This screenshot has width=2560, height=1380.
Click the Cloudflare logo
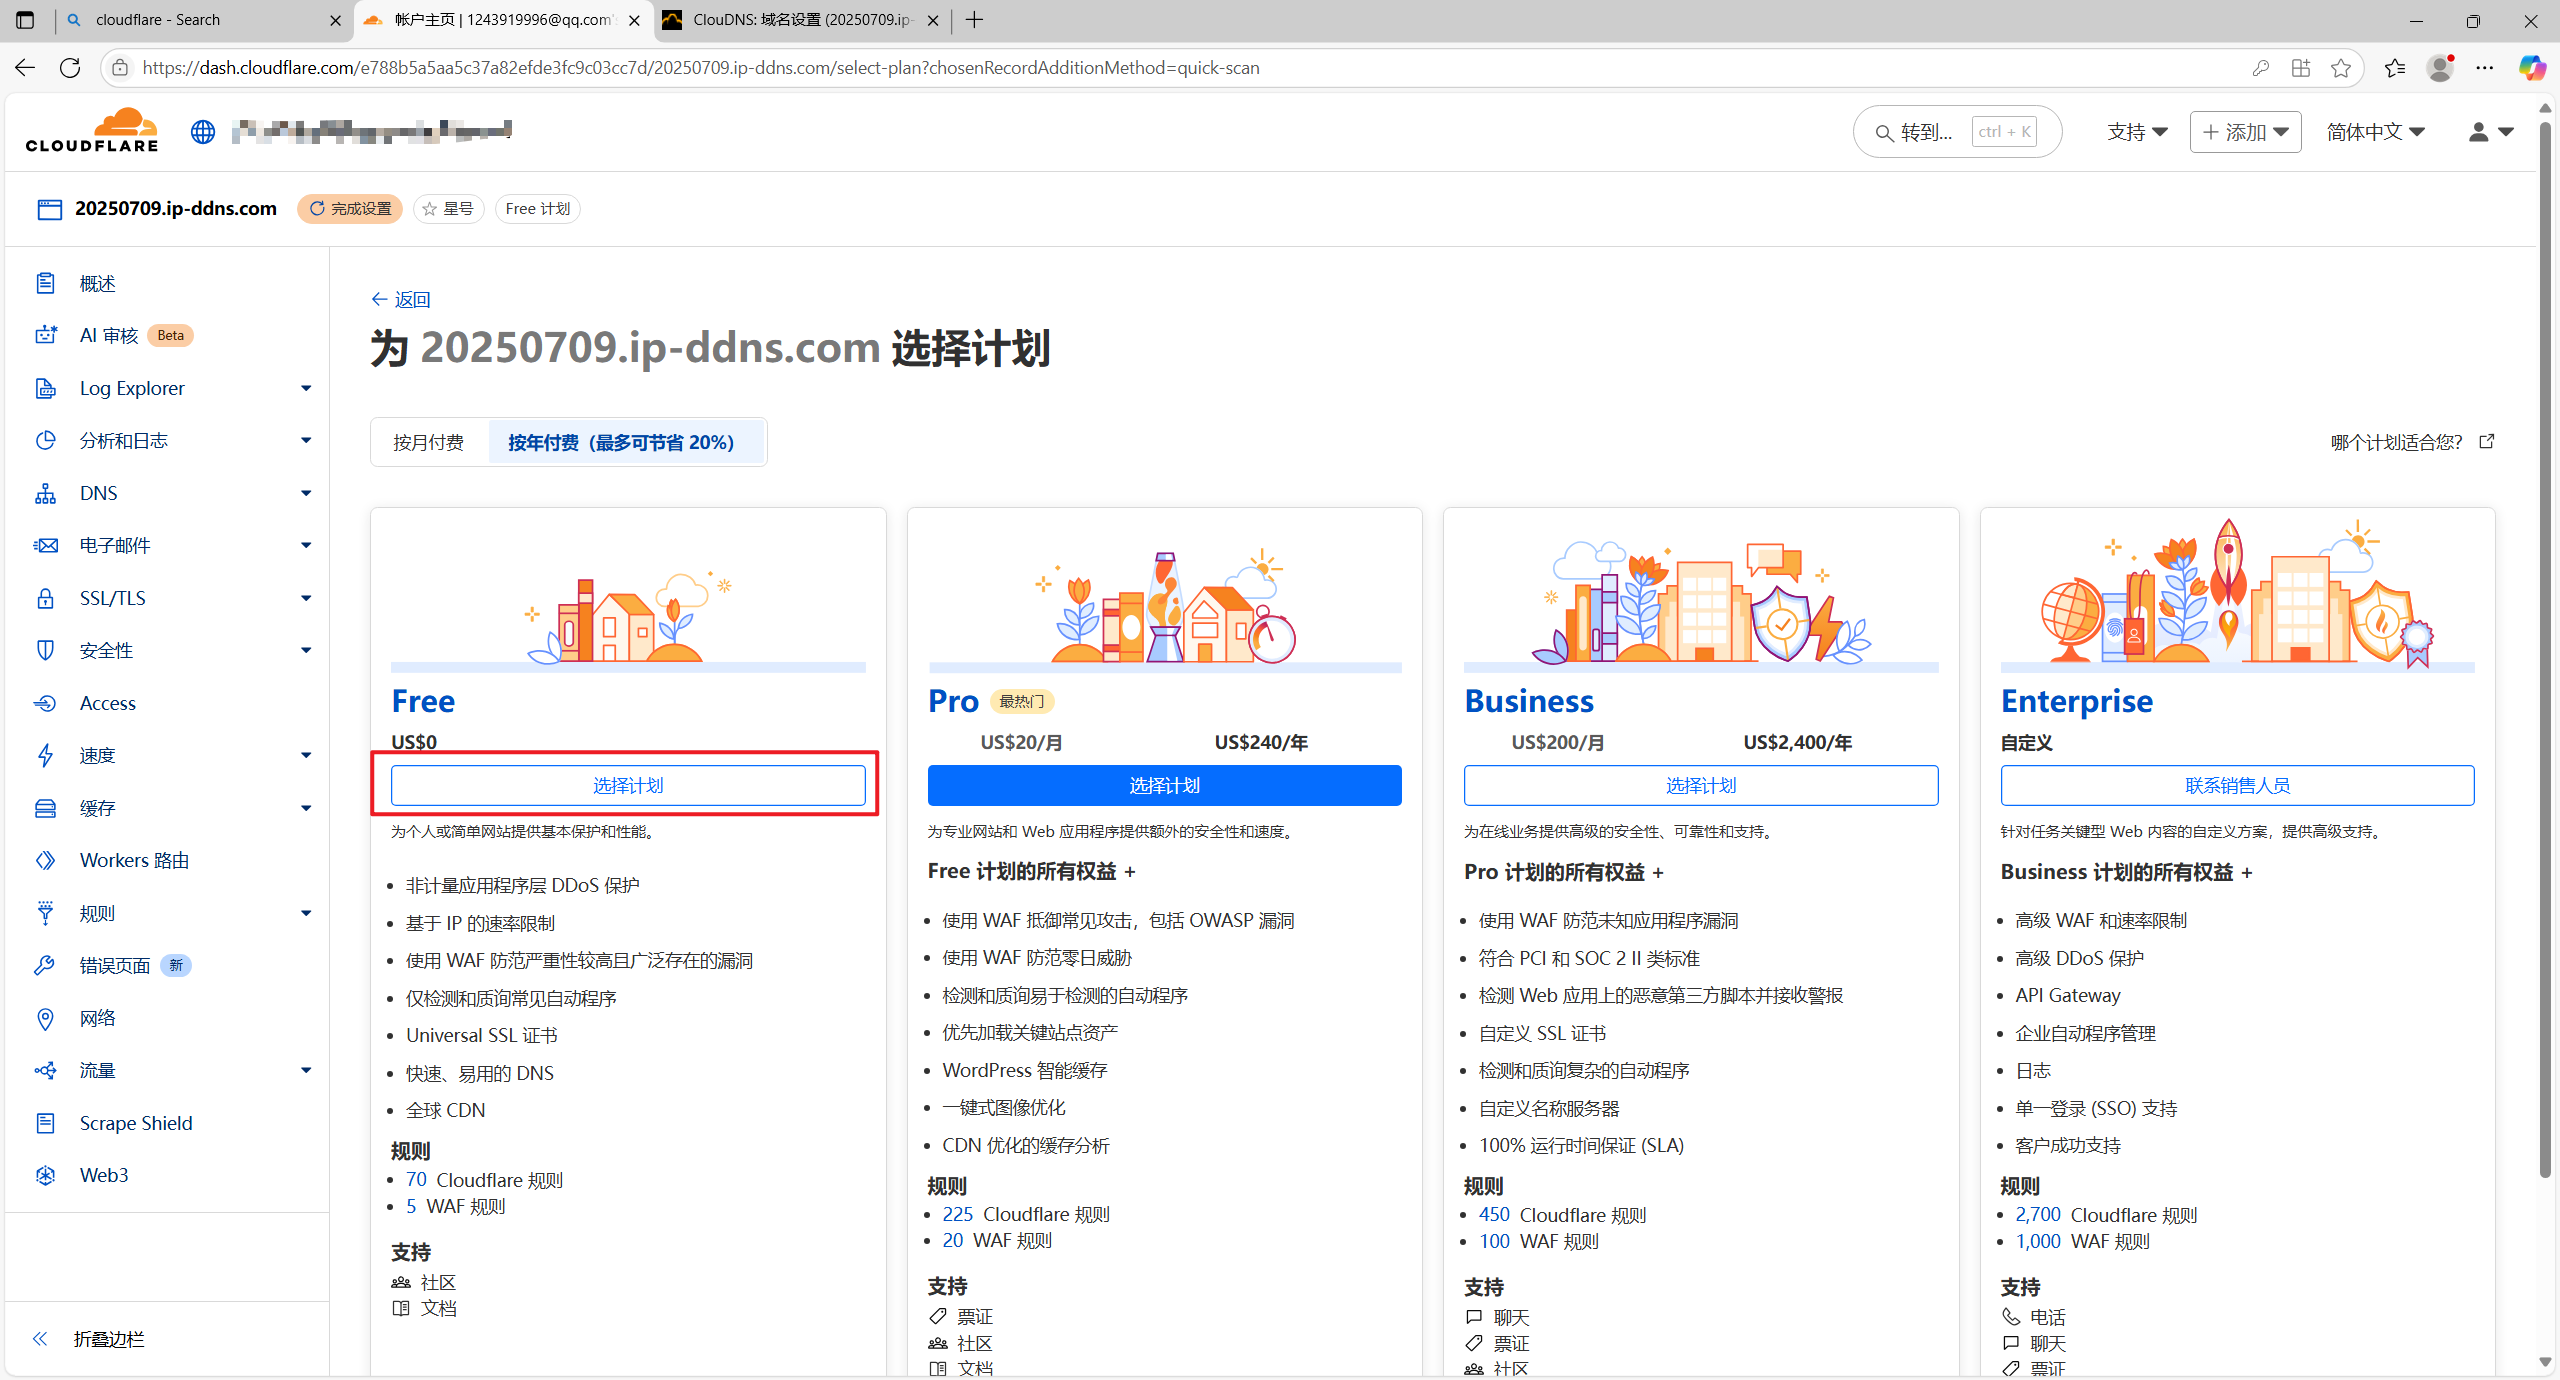[92, 130]
